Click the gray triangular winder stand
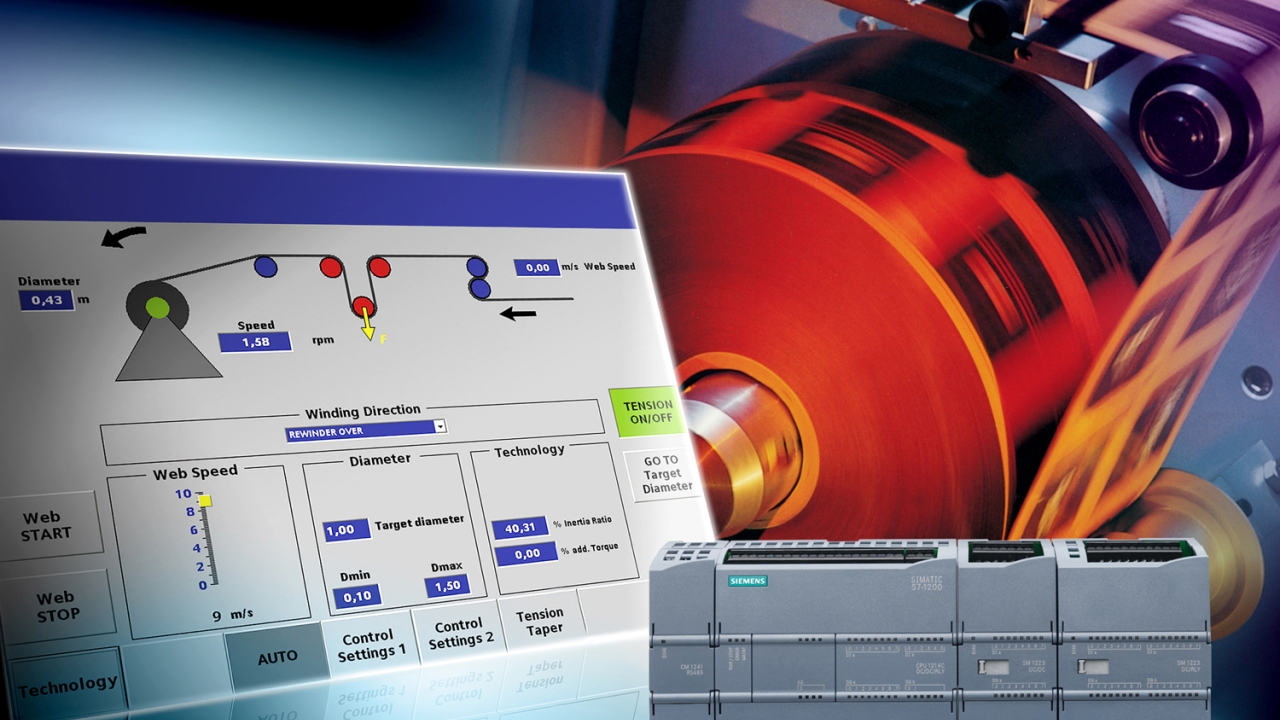The height and width of the screenshot is (720, 1280). pos(167,352)
